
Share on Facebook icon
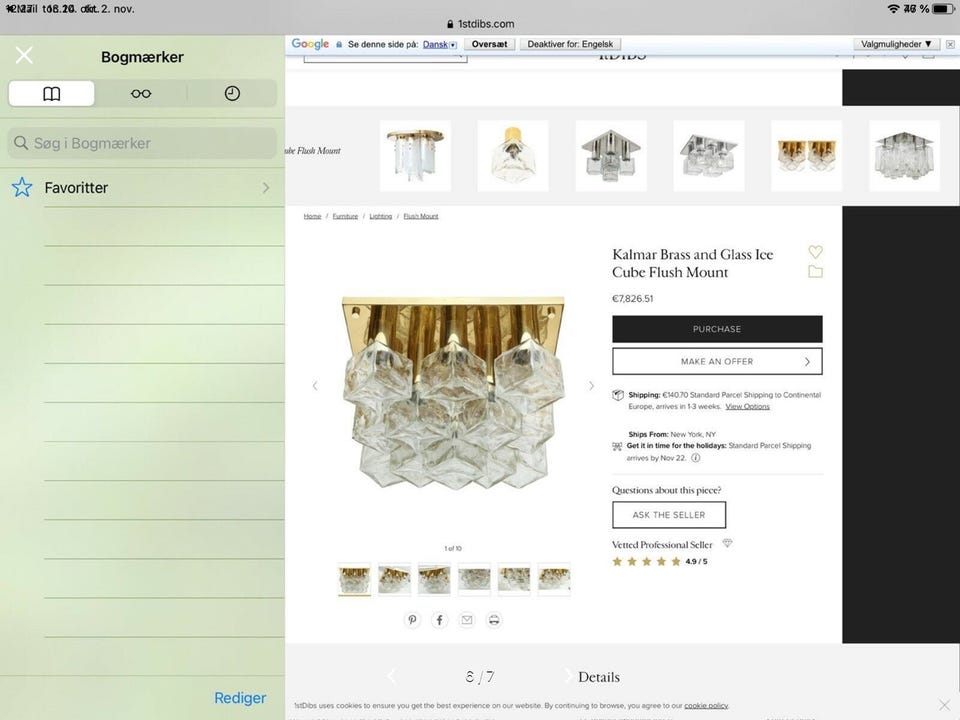[440, 620]
